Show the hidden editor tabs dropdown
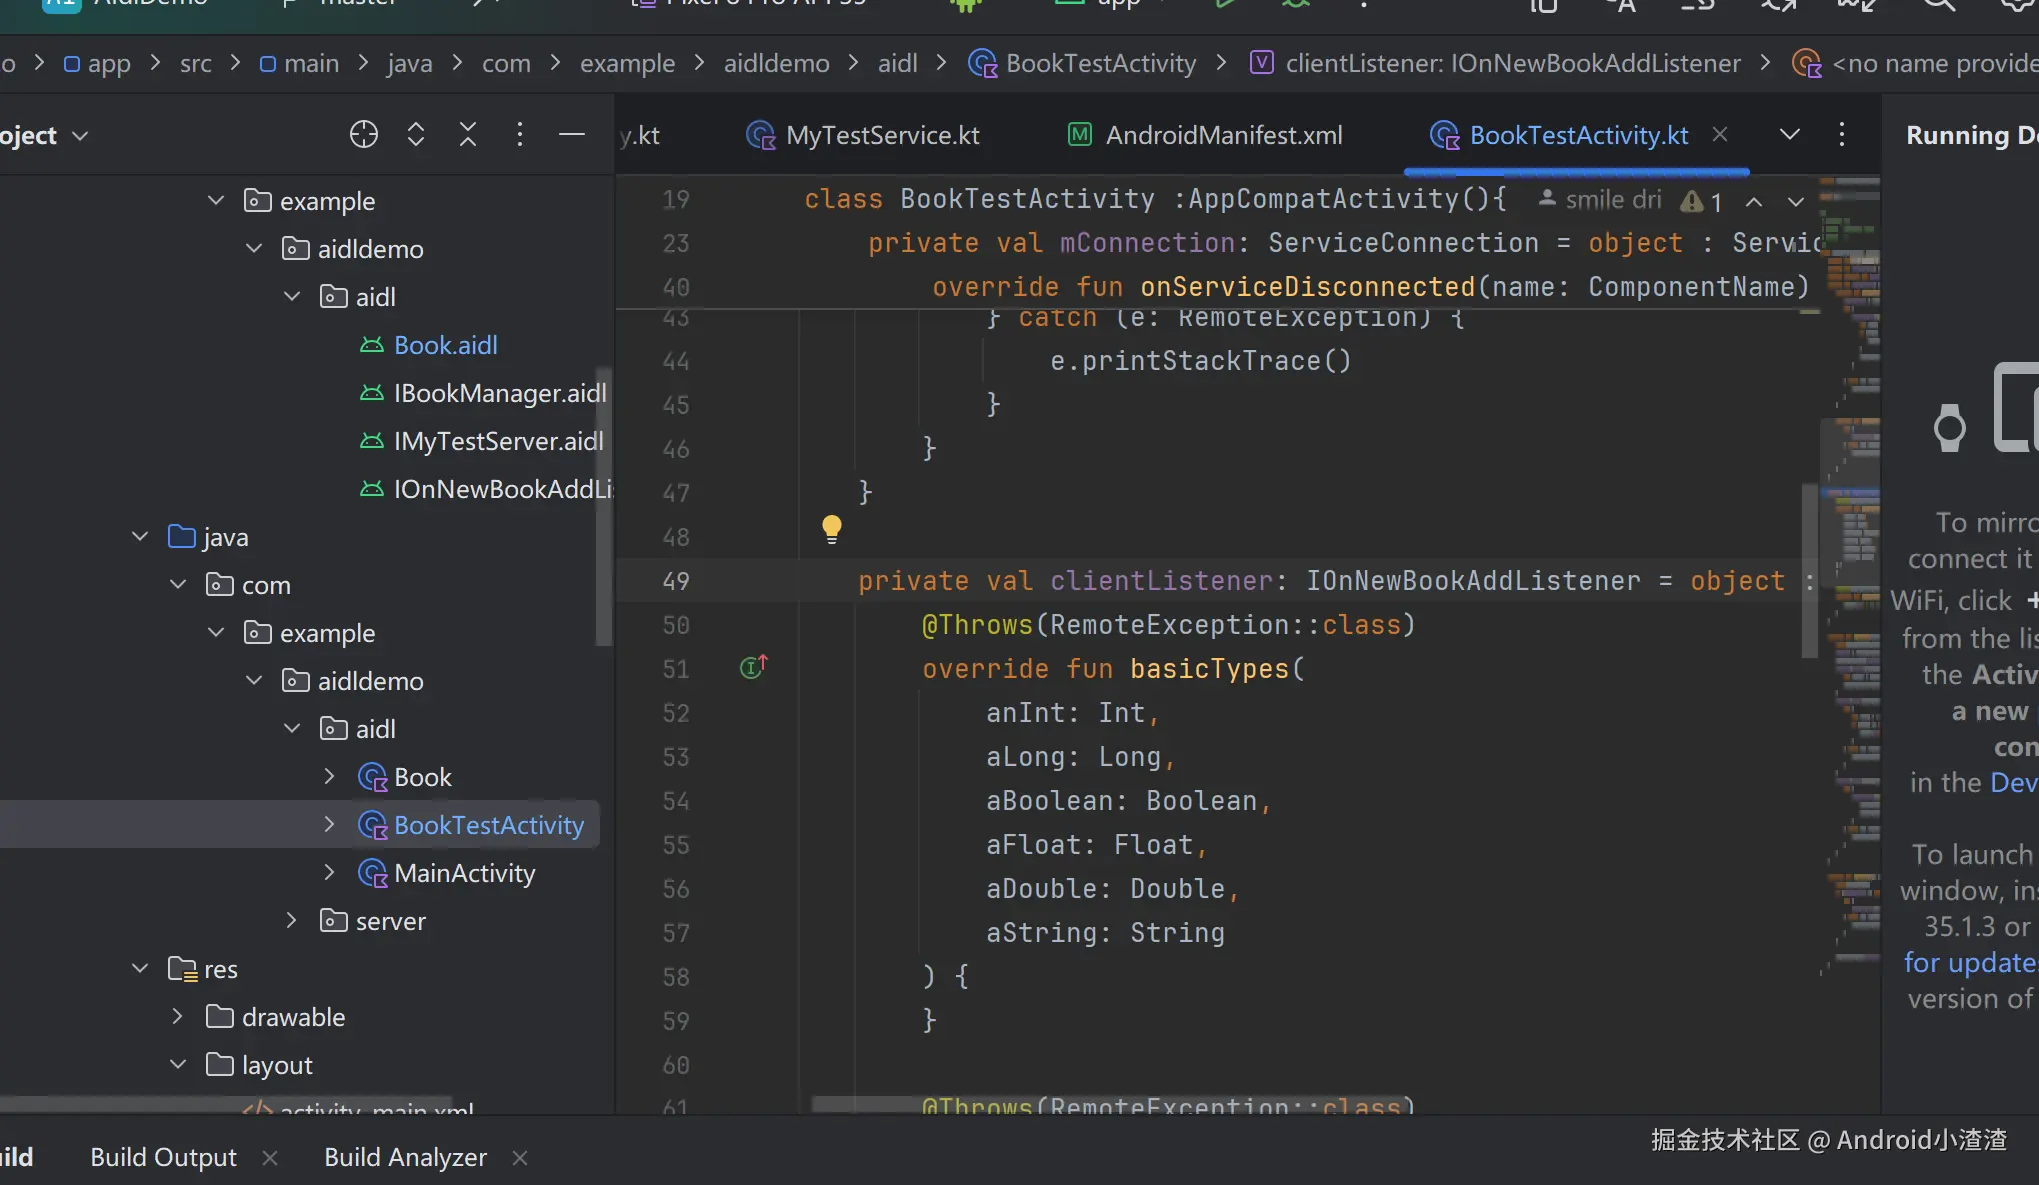 [x=1790, y=134]
